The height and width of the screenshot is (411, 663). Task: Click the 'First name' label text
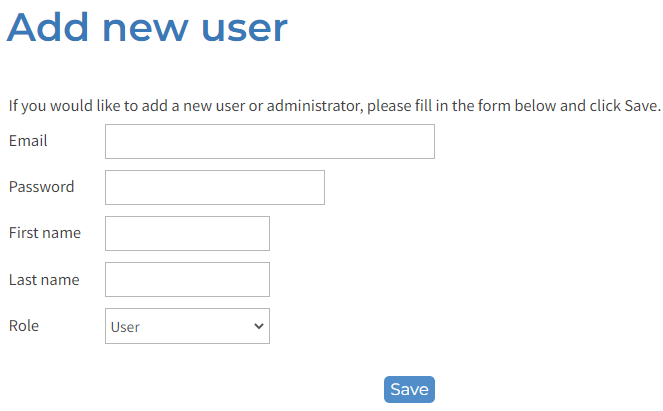pyautogui.click(x=45, y=233)
